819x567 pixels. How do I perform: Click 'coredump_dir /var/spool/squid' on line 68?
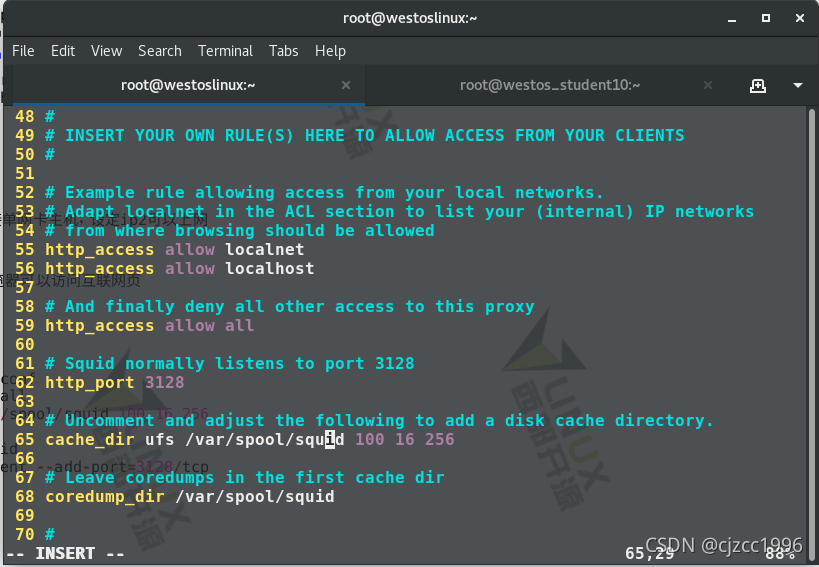click(190, 496)
